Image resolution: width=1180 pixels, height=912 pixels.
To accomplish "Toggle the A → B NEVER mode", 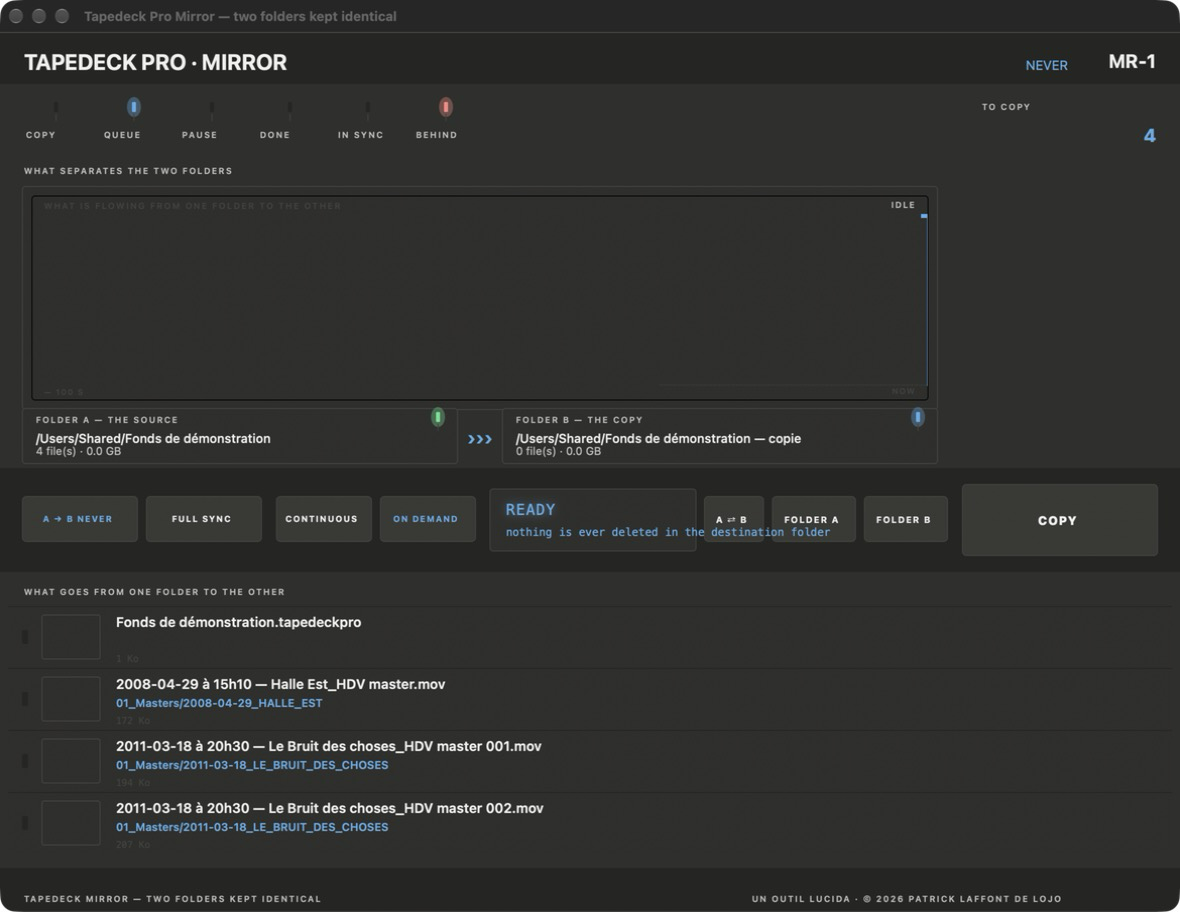I will [80, 518].
